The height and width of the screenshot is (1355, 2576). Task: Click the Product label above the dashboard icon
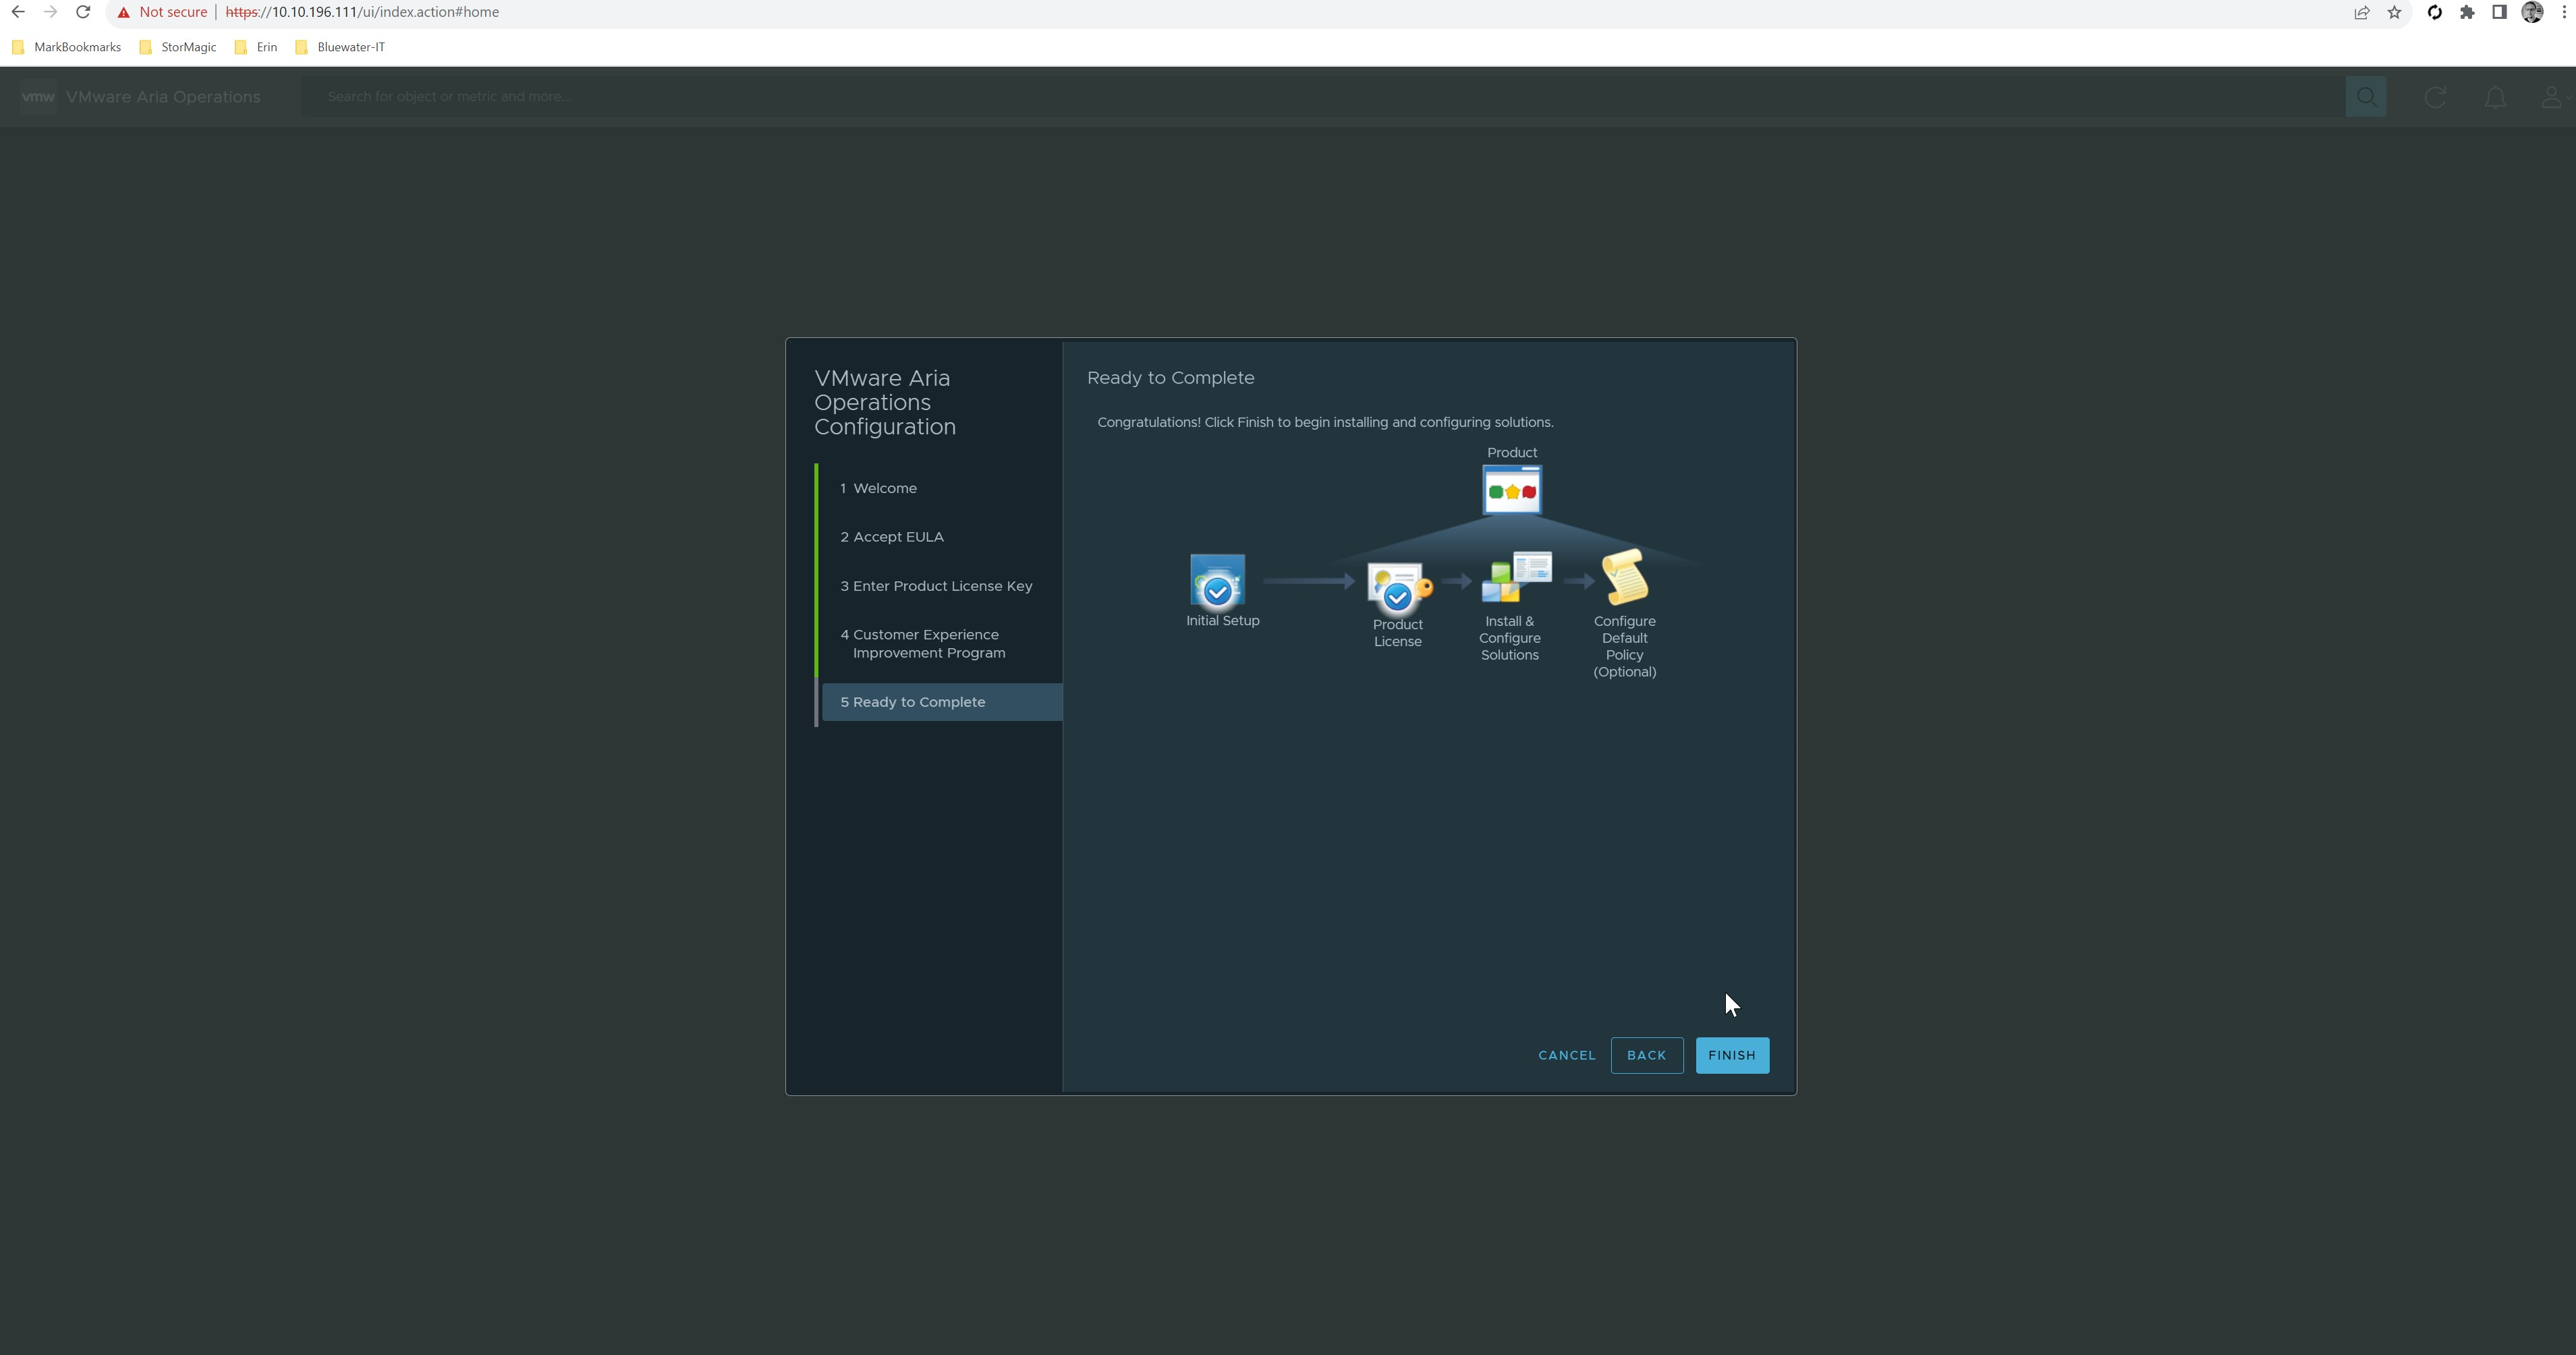(x=1512, y=453)
